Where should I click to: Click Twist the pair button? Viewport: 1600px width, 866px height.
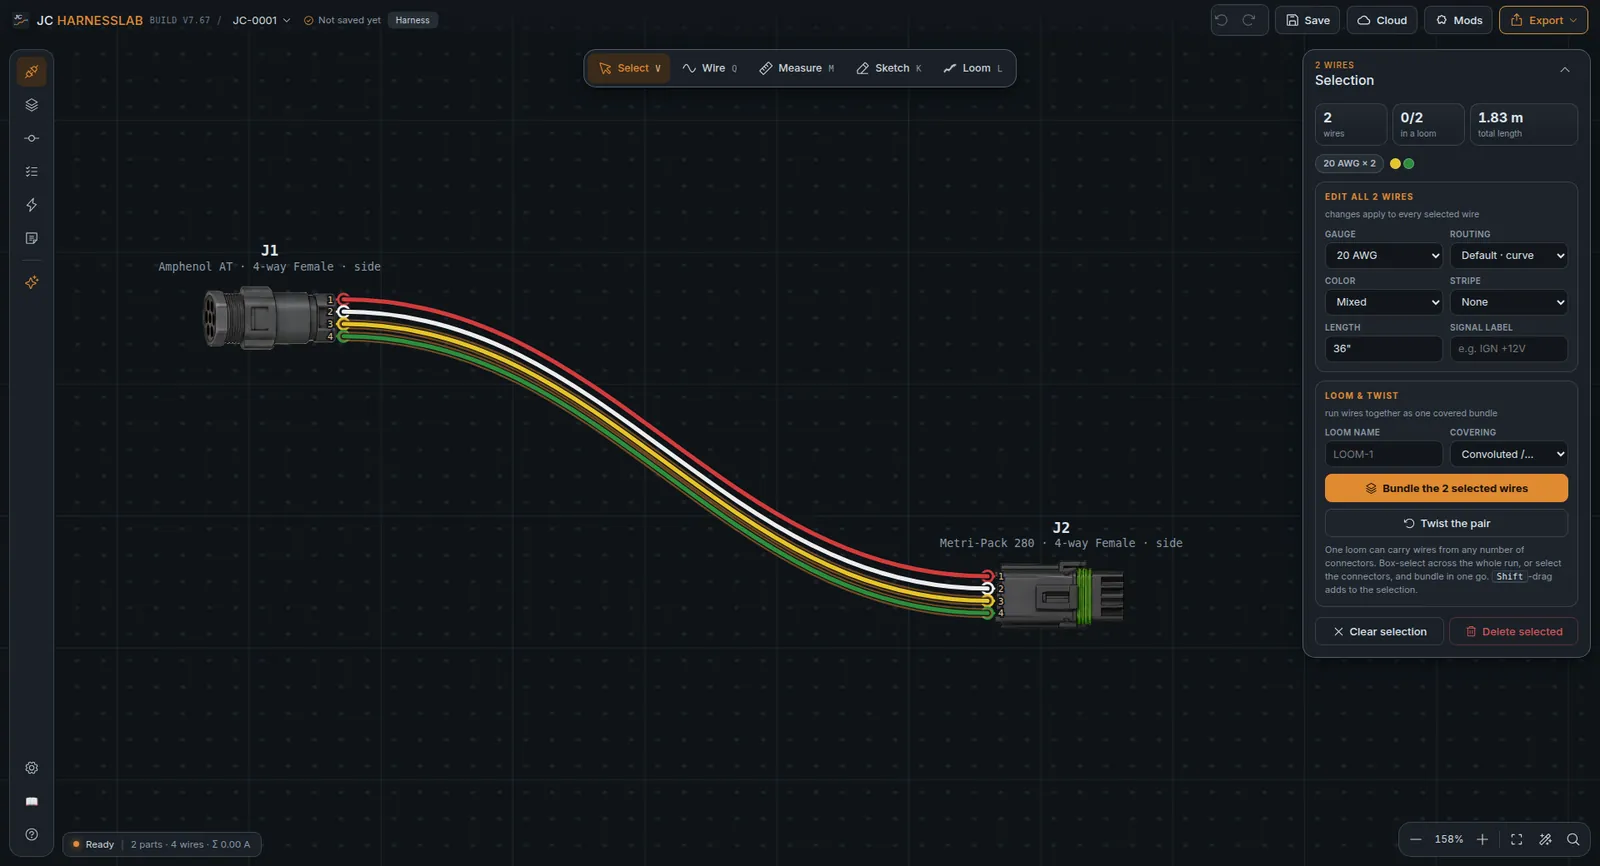pos(1446,523)
